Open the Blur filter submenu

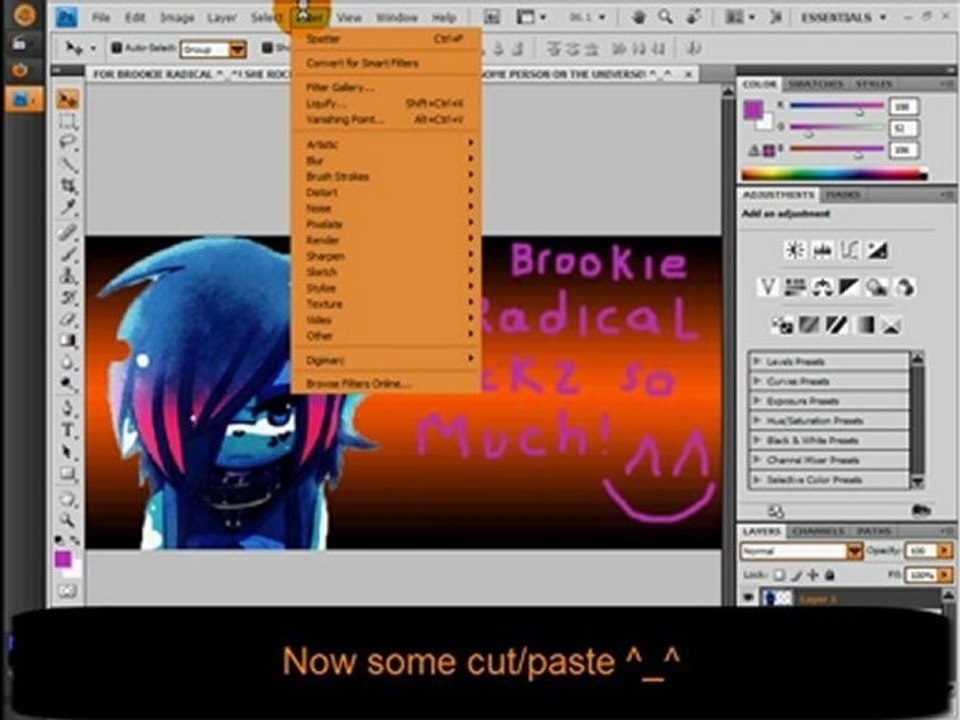tap(386, 160)
